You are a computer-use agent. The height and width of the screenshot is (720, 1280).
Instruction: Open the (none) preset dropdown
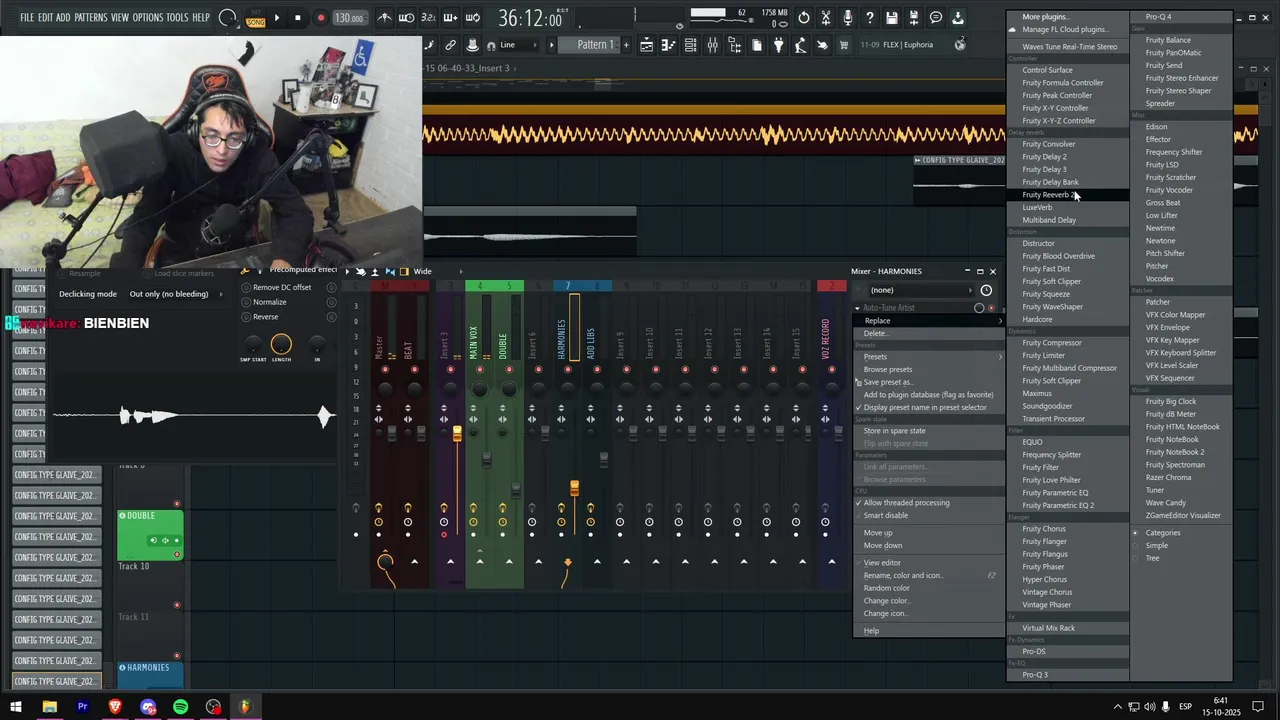[x=920, y=290]
